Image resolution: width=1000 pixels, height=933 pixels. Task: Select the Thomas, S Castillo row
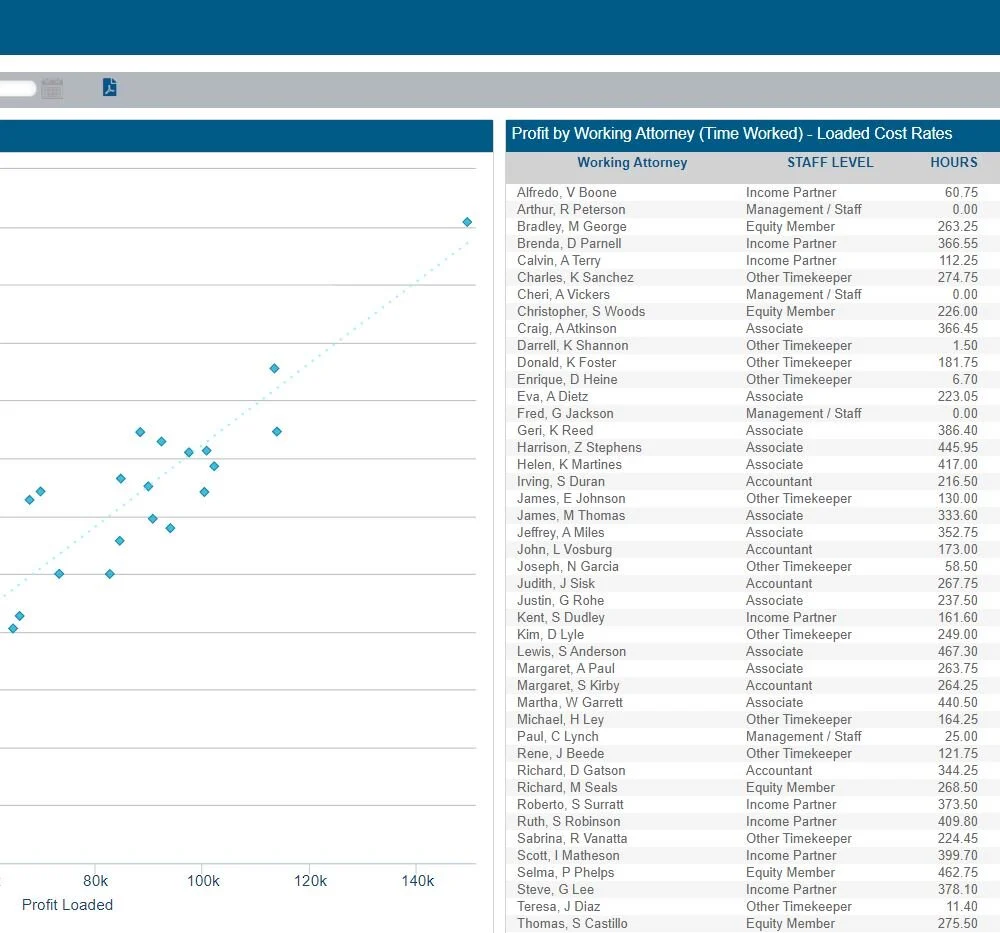click(753, 923)
